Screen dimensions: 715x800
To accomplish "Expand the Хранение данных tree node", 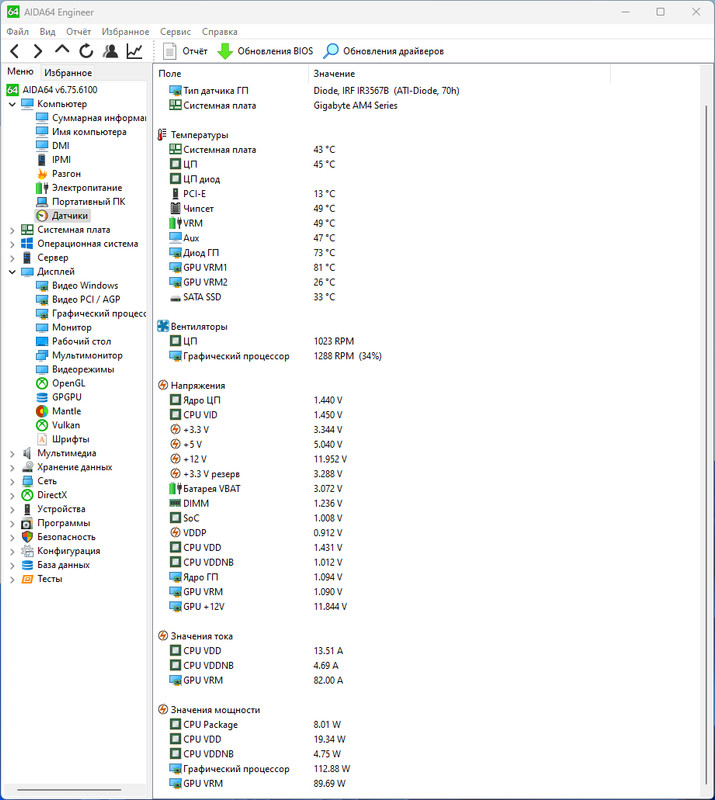I will coord(12,467).
